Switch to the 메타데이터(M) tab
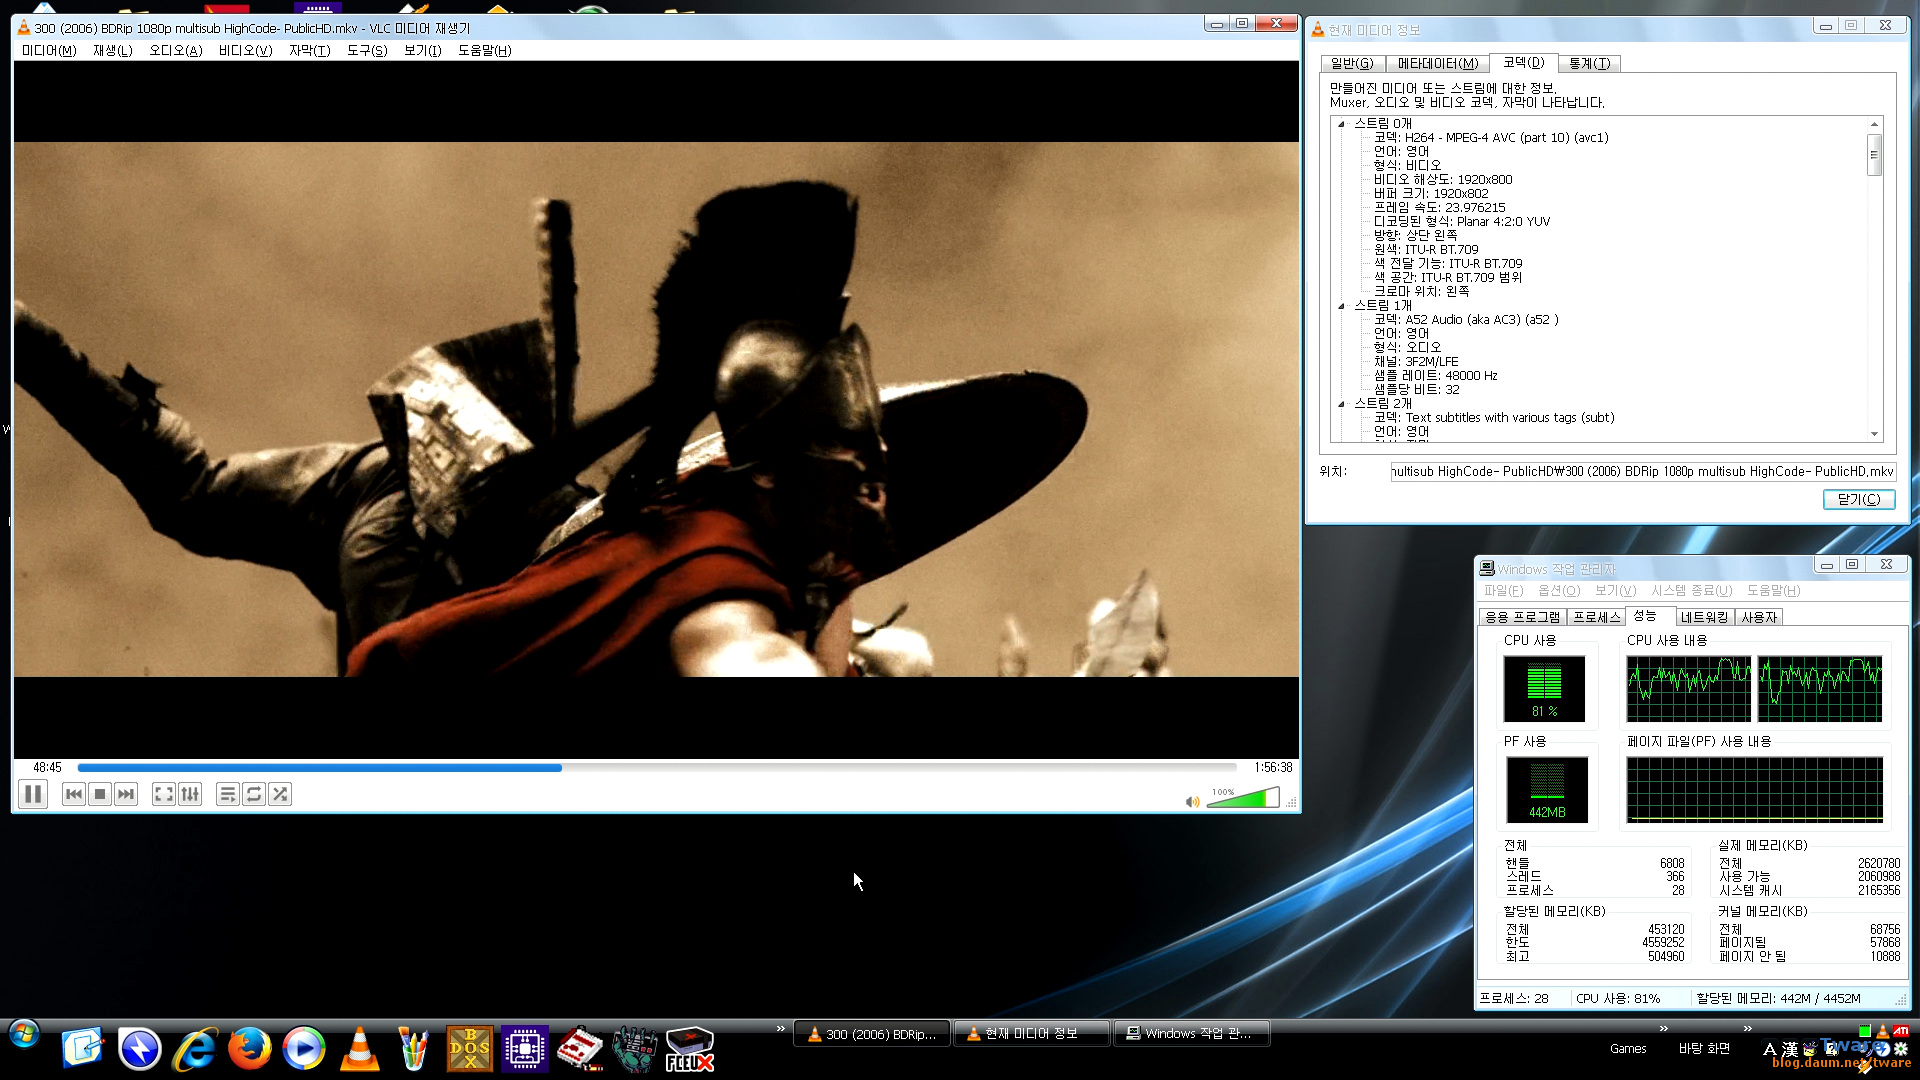 [1437, 64]
